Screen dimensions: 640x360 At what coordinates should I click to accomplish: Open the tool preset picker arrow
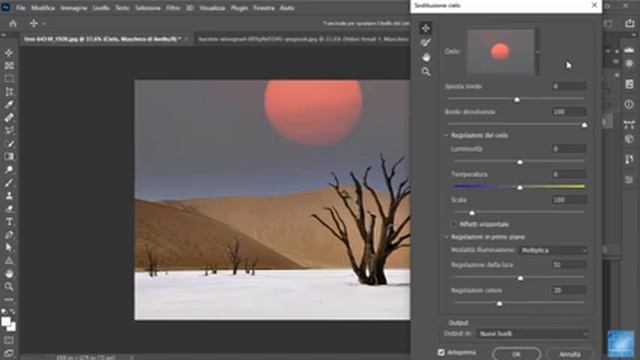(44, 24)
